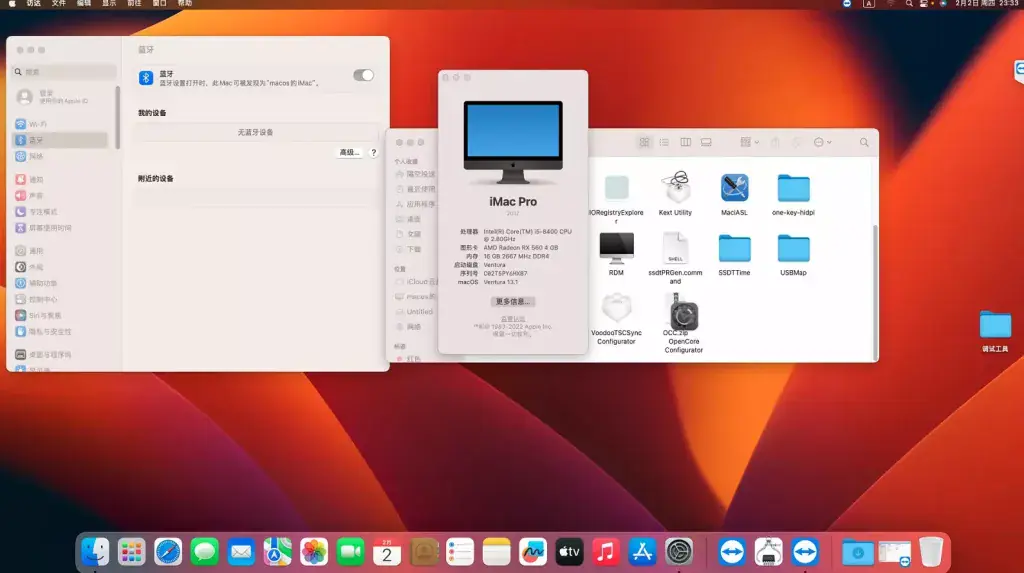Open Siri settings in the settings sidebar

60,316
